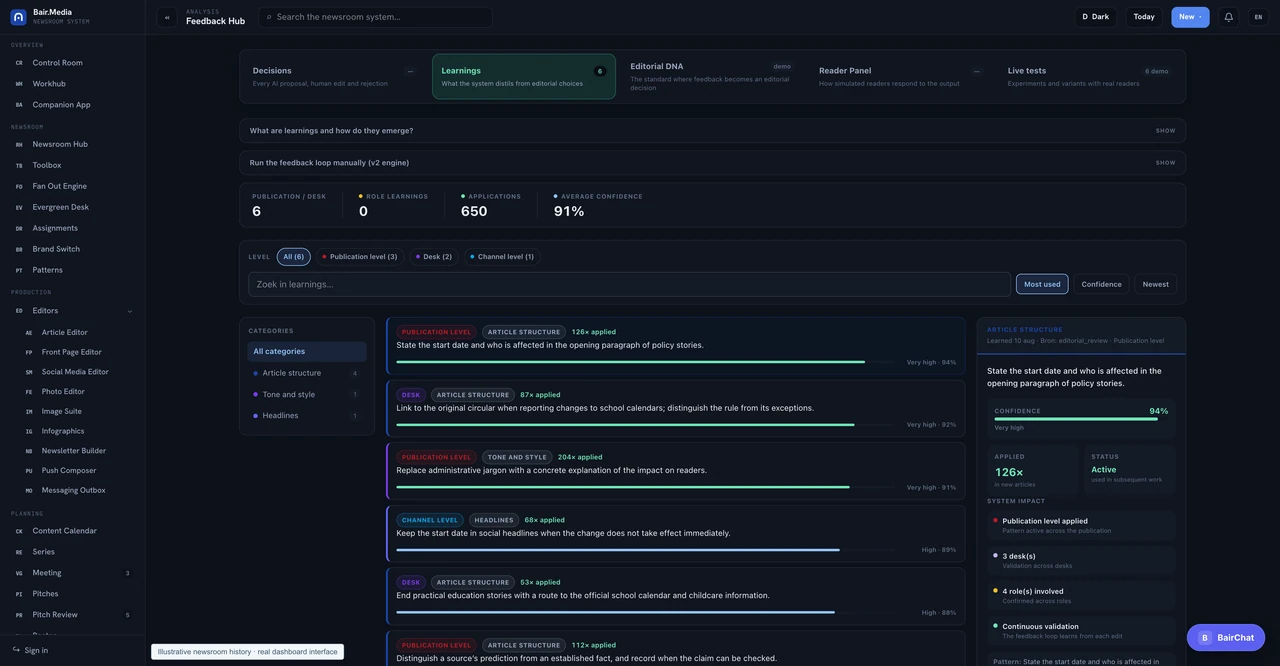Select the Headlines category
Viewport: 1280px width, 666px height.
coord(307,415)
